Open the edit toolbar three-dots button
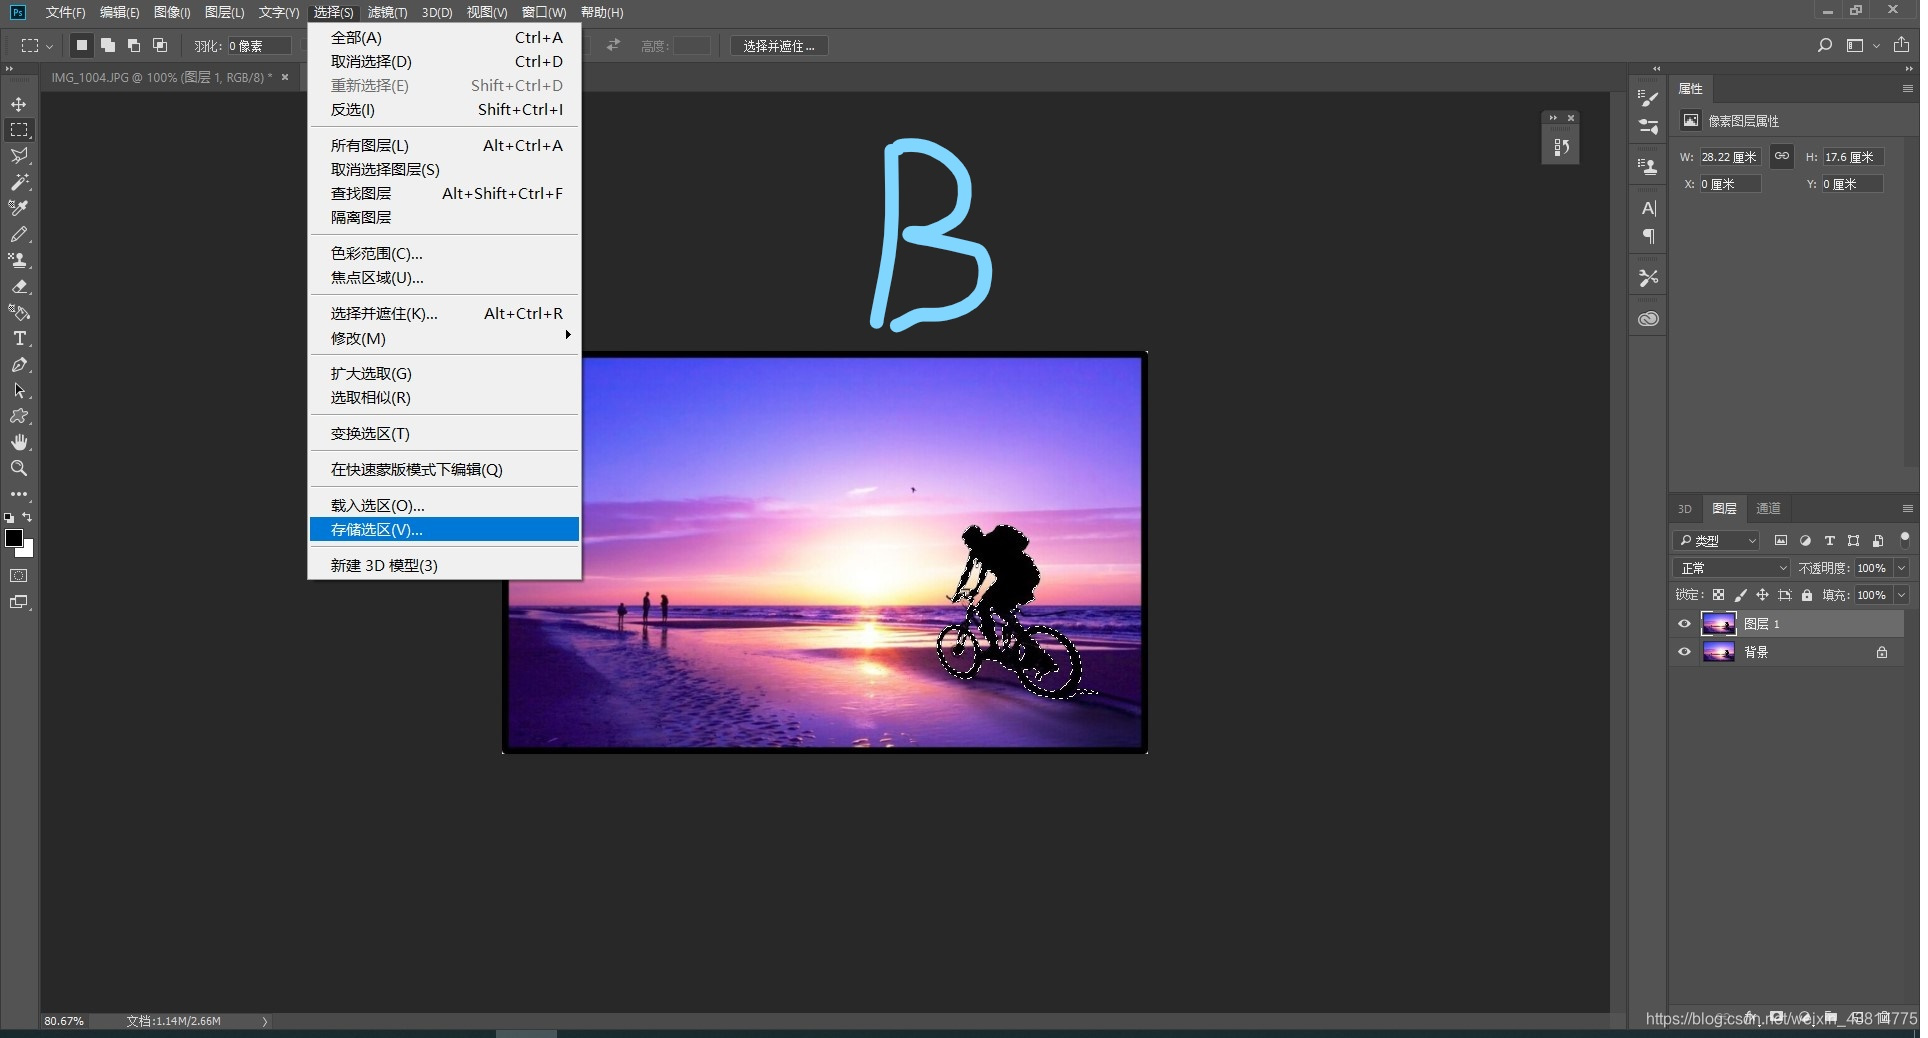 tap(19, 494)
